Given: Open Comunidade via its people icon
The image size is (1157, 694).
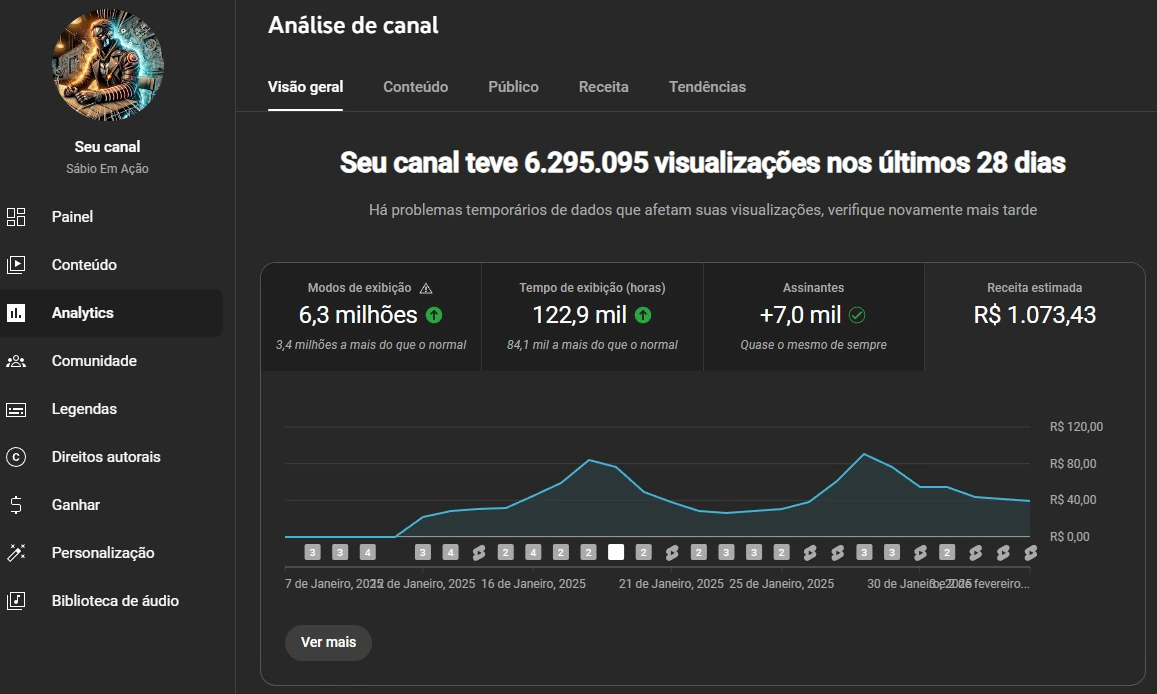Looking at the screenshot, I should [x=16, y=361].
